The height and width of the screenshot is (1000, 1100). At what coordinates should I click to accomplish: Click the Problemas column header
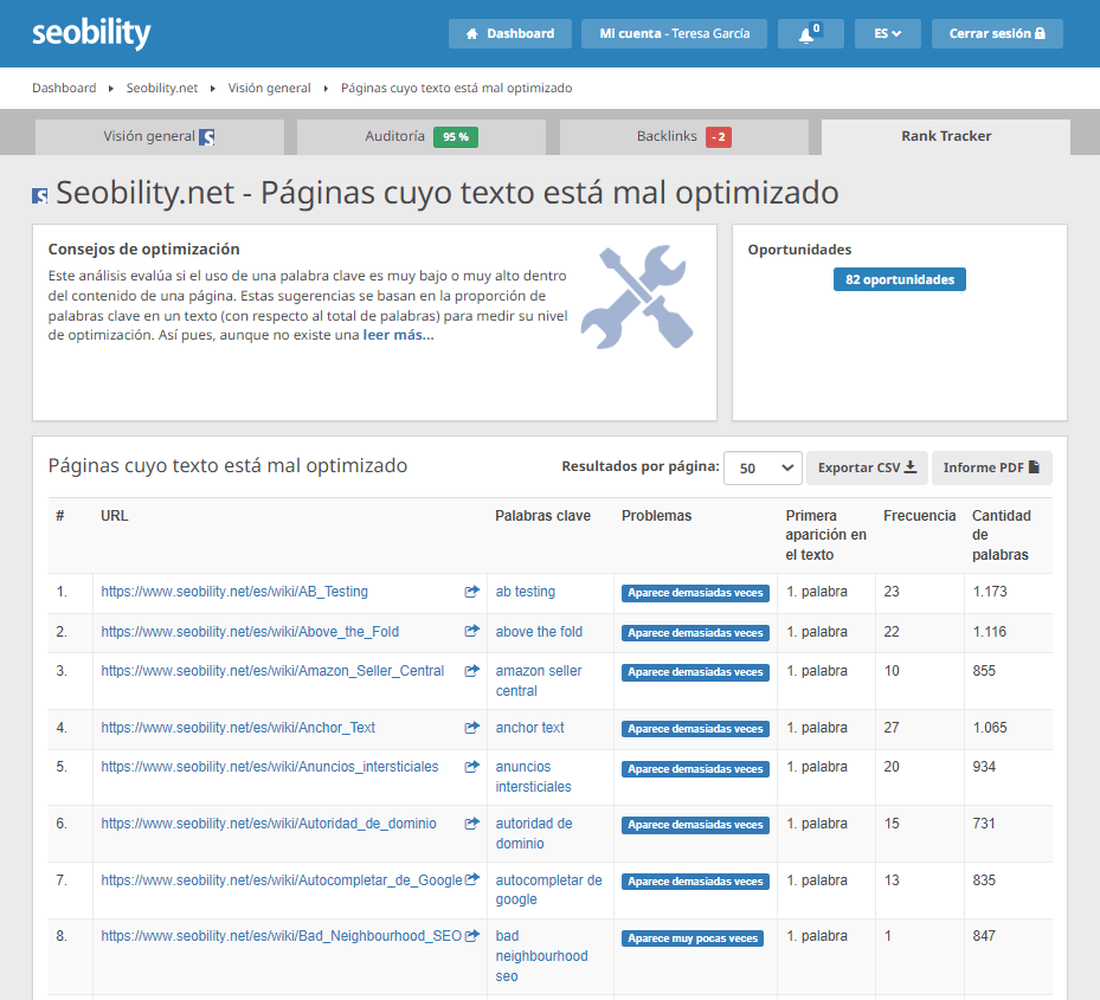click(657, 516)
